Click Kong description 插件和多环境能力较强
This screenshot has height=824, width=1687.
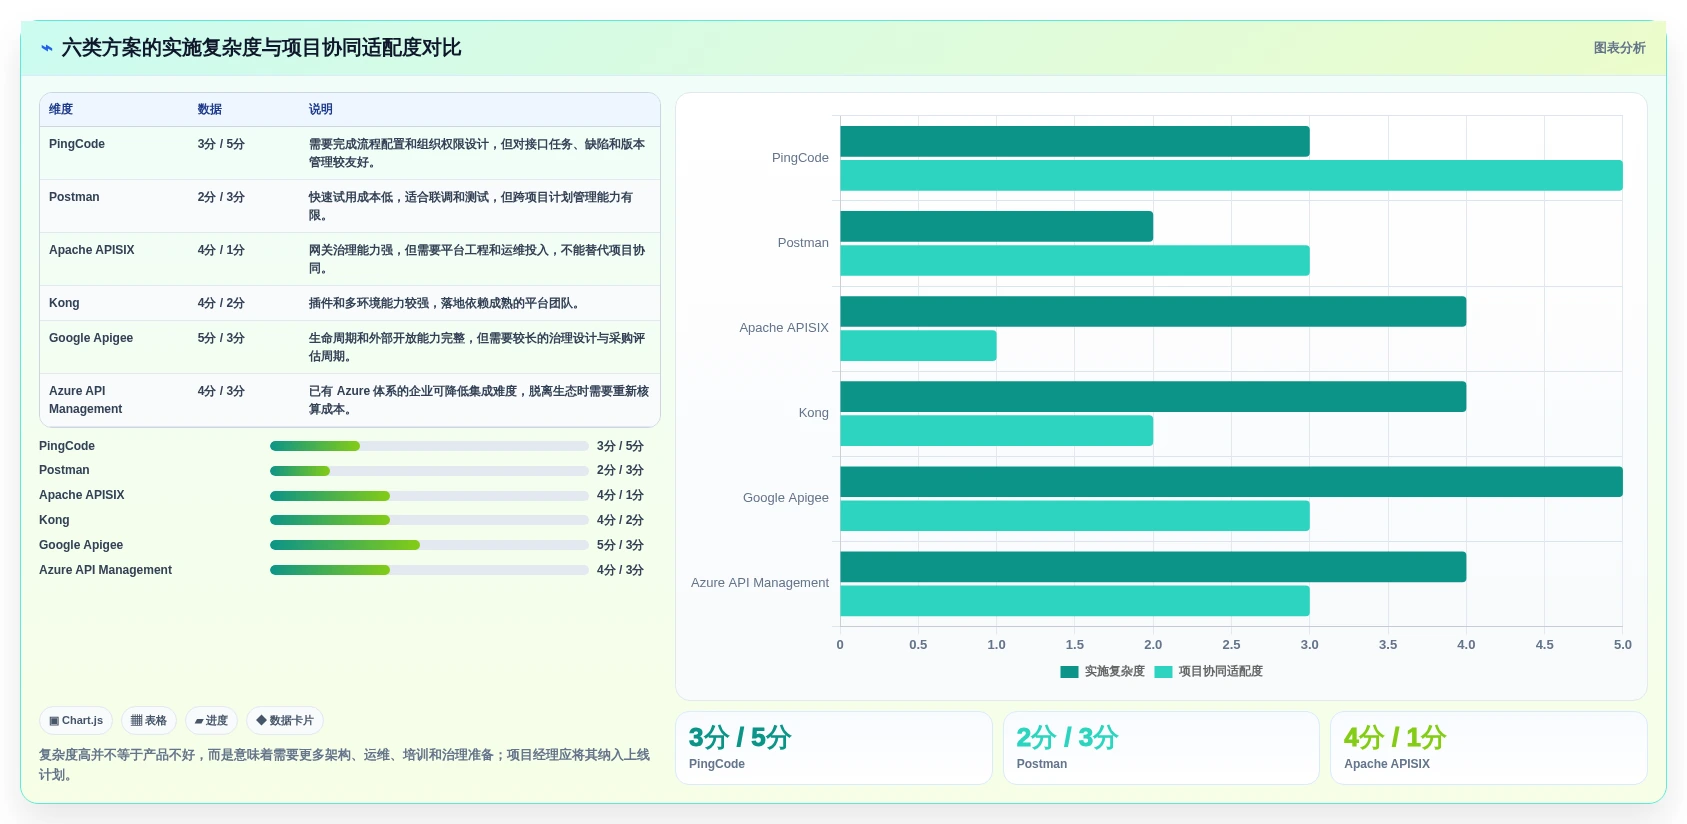[446, 303]
